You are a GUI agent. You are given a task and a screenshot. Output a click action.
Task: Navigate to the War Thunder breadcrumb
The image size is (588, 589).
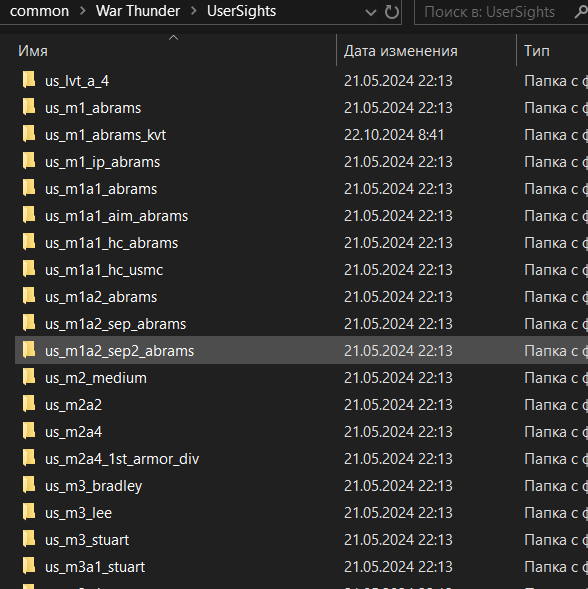(138, 11)
